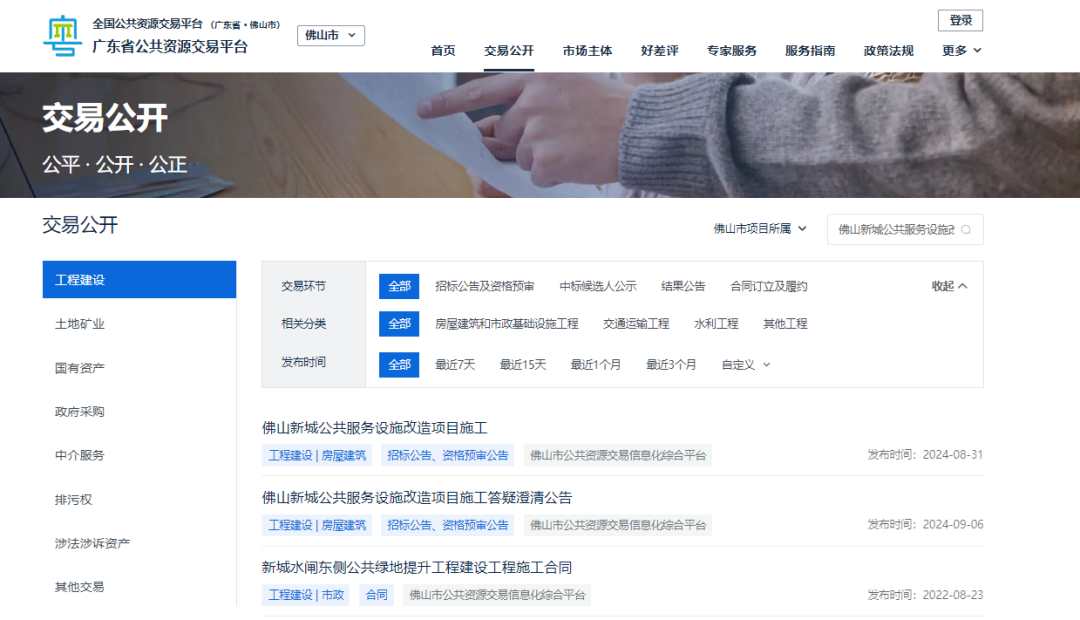Click the 登录 login button
Screen dimensions: 1080x620
(x=960, y=20)
